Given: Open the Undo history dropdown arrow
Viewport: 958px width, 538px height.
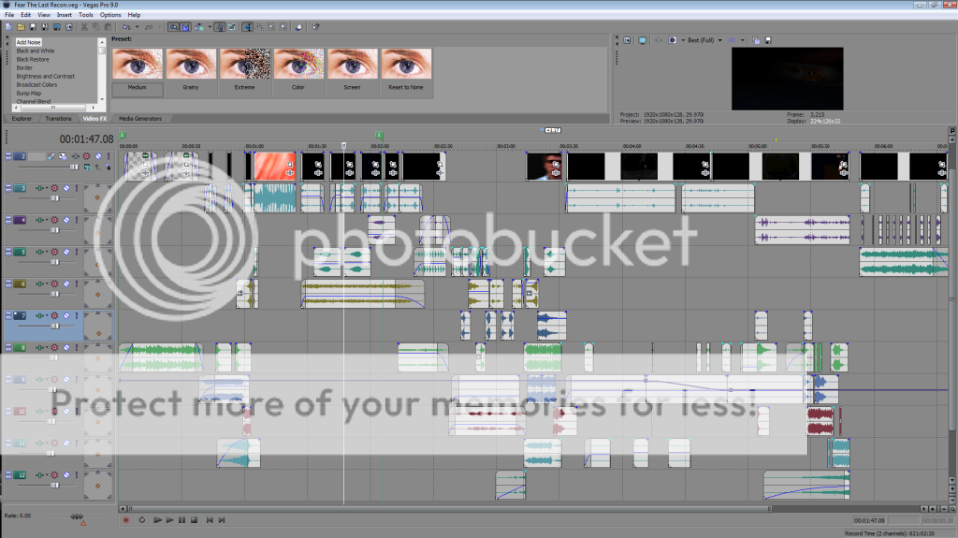Looking at the screenshot, I should click(x=137, y=27).
